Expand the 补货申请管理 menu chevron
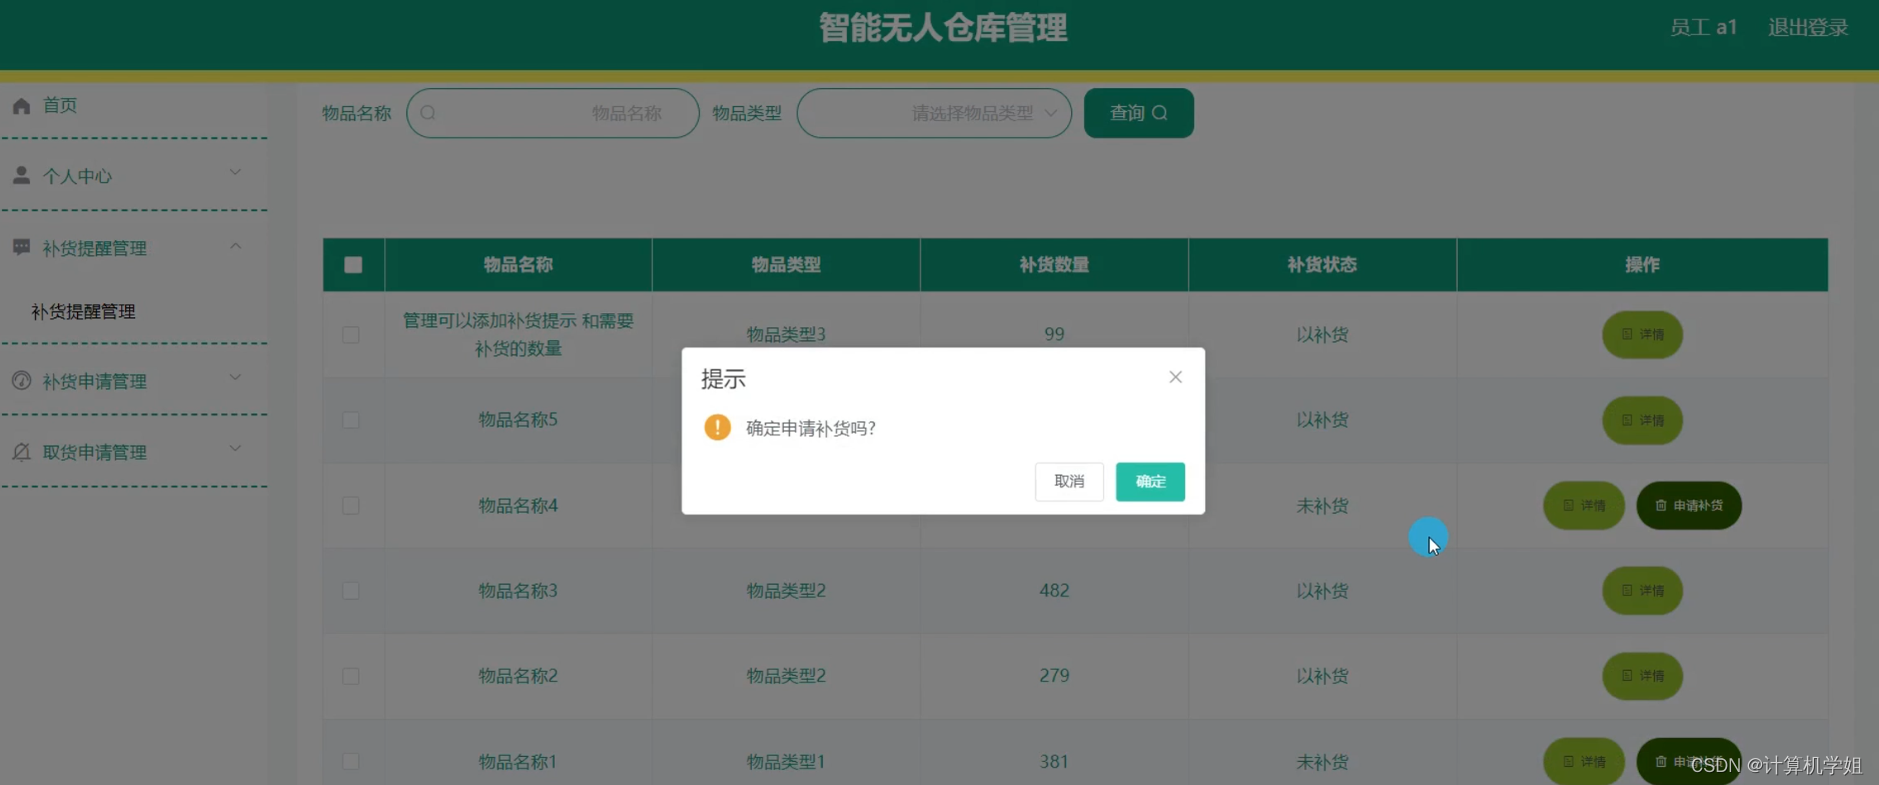1879x785 pixels. pos(235,378)
